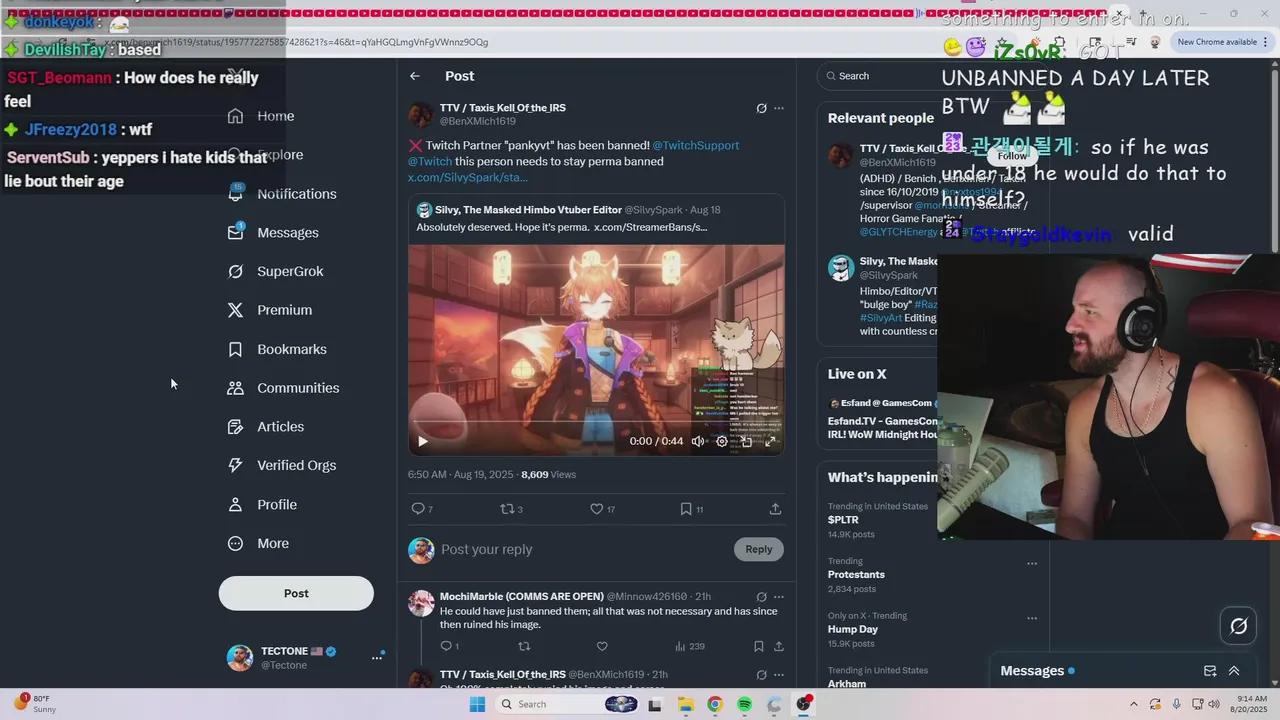Image resolution: width=1280 pixels, height=720 pixels.
Task: Open the floating Grok button
Action: [1239, 626]
